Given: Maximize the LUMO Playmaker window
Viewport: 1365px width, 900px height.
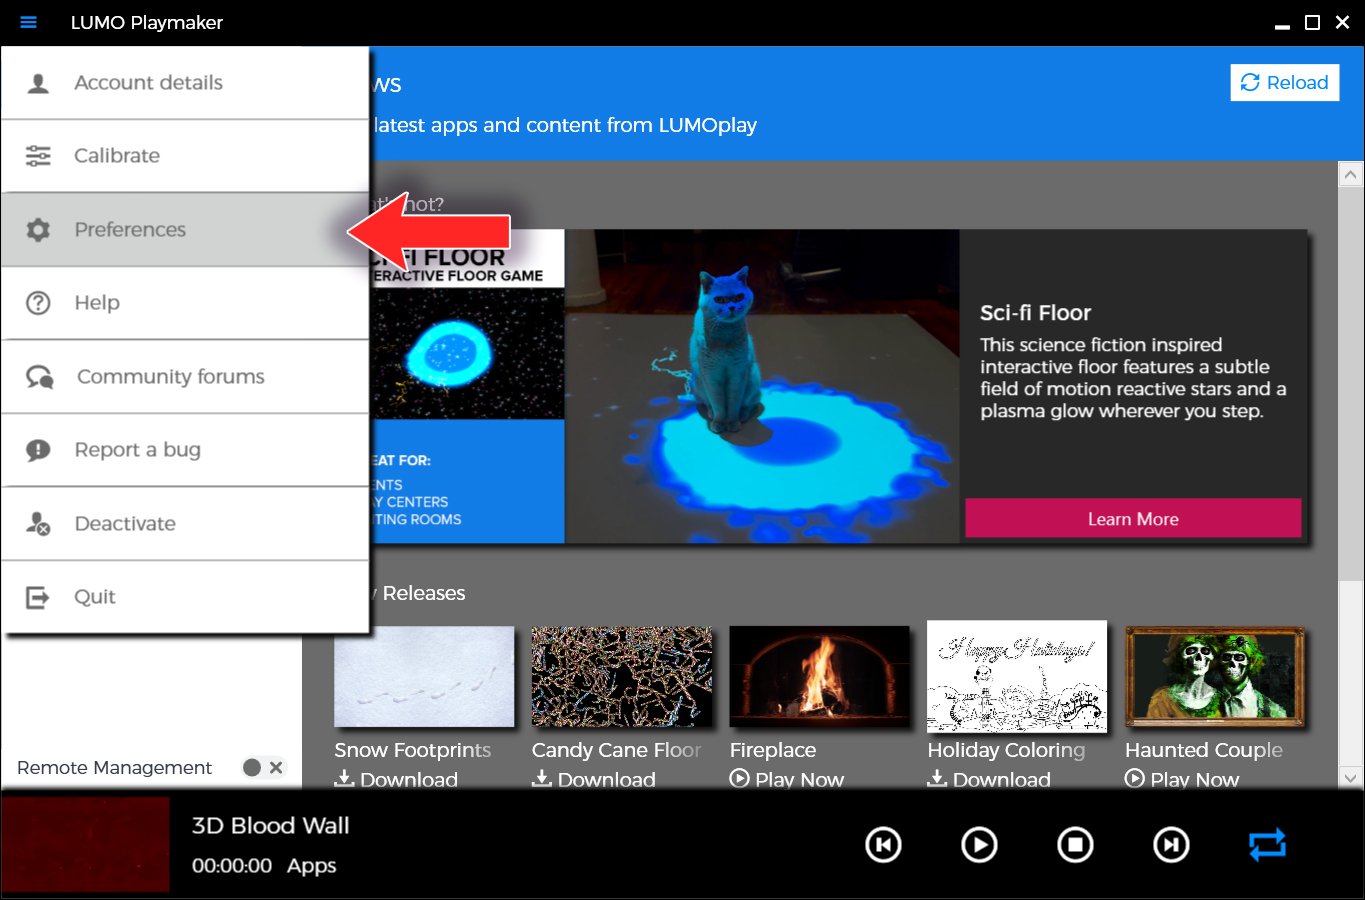Looking at the screenshot, I should [x=1312, y=22].
